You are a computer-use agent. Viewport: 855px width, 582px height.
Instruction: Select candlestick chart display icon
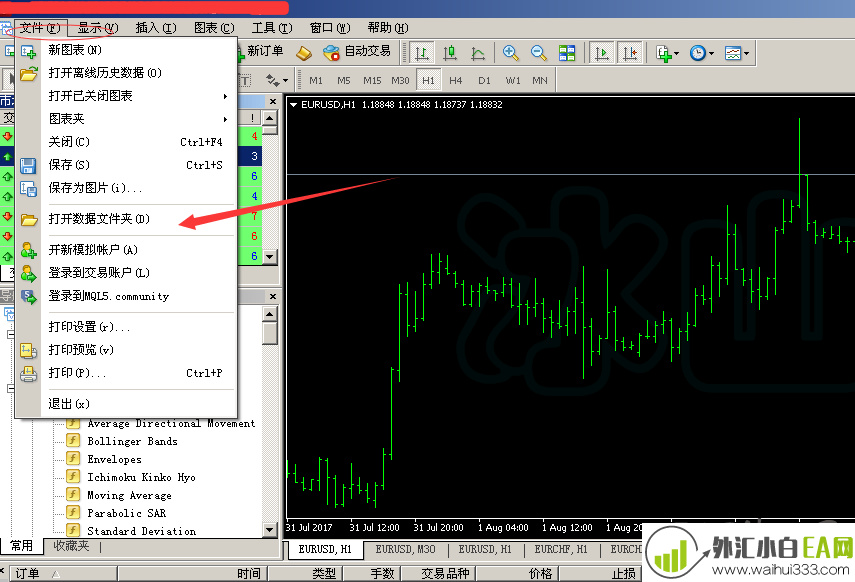pos(450,53)
